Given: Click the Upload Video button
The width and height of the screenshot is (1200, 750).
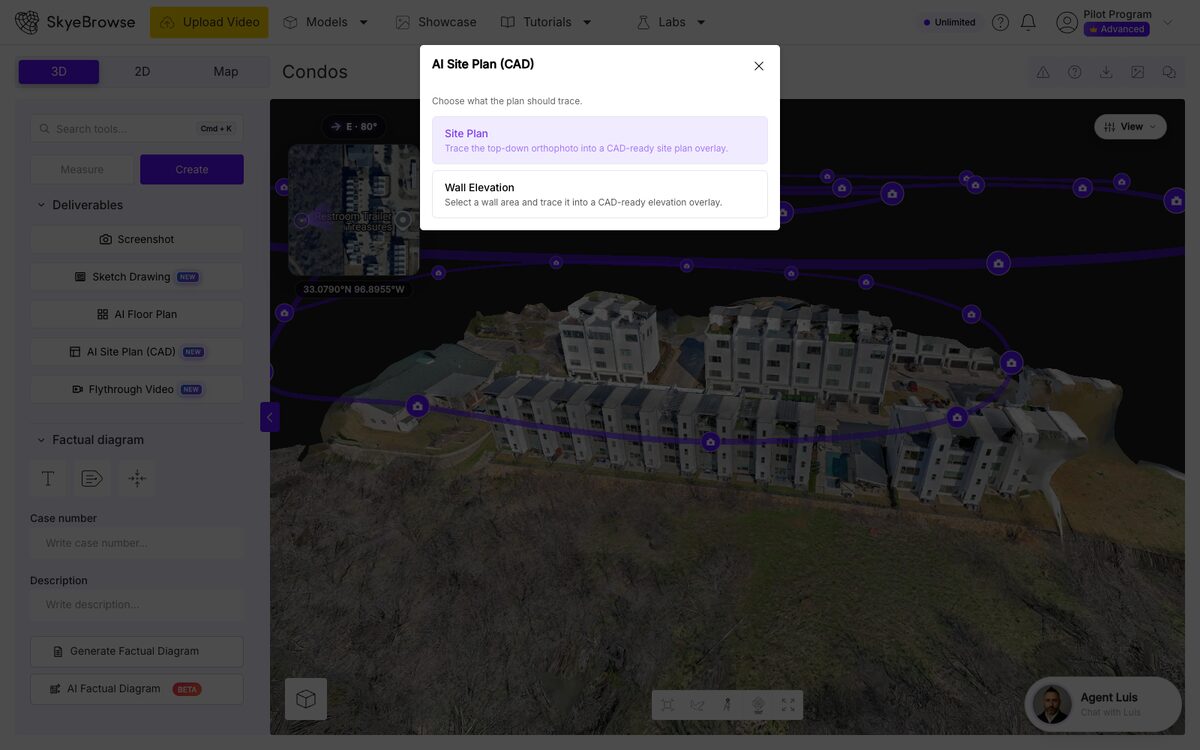Looking at the screenshot, I should [x=209, y=22].
